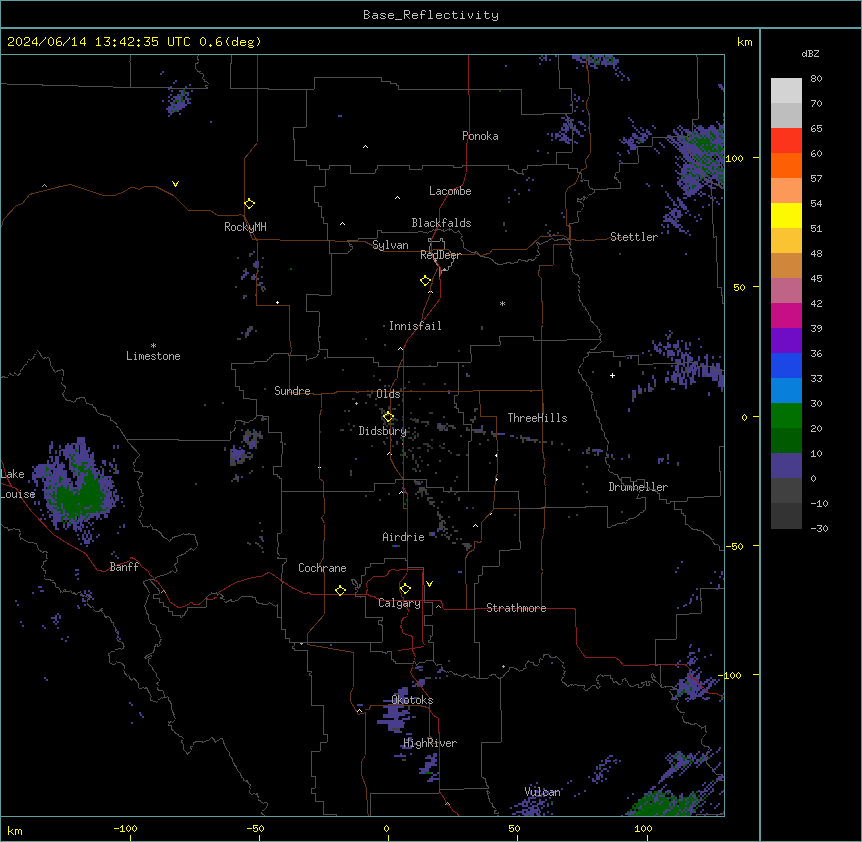Click the -100 tick on the bottom axis
The width and height of the screenshot is (862, 842).
click(126, 828)
